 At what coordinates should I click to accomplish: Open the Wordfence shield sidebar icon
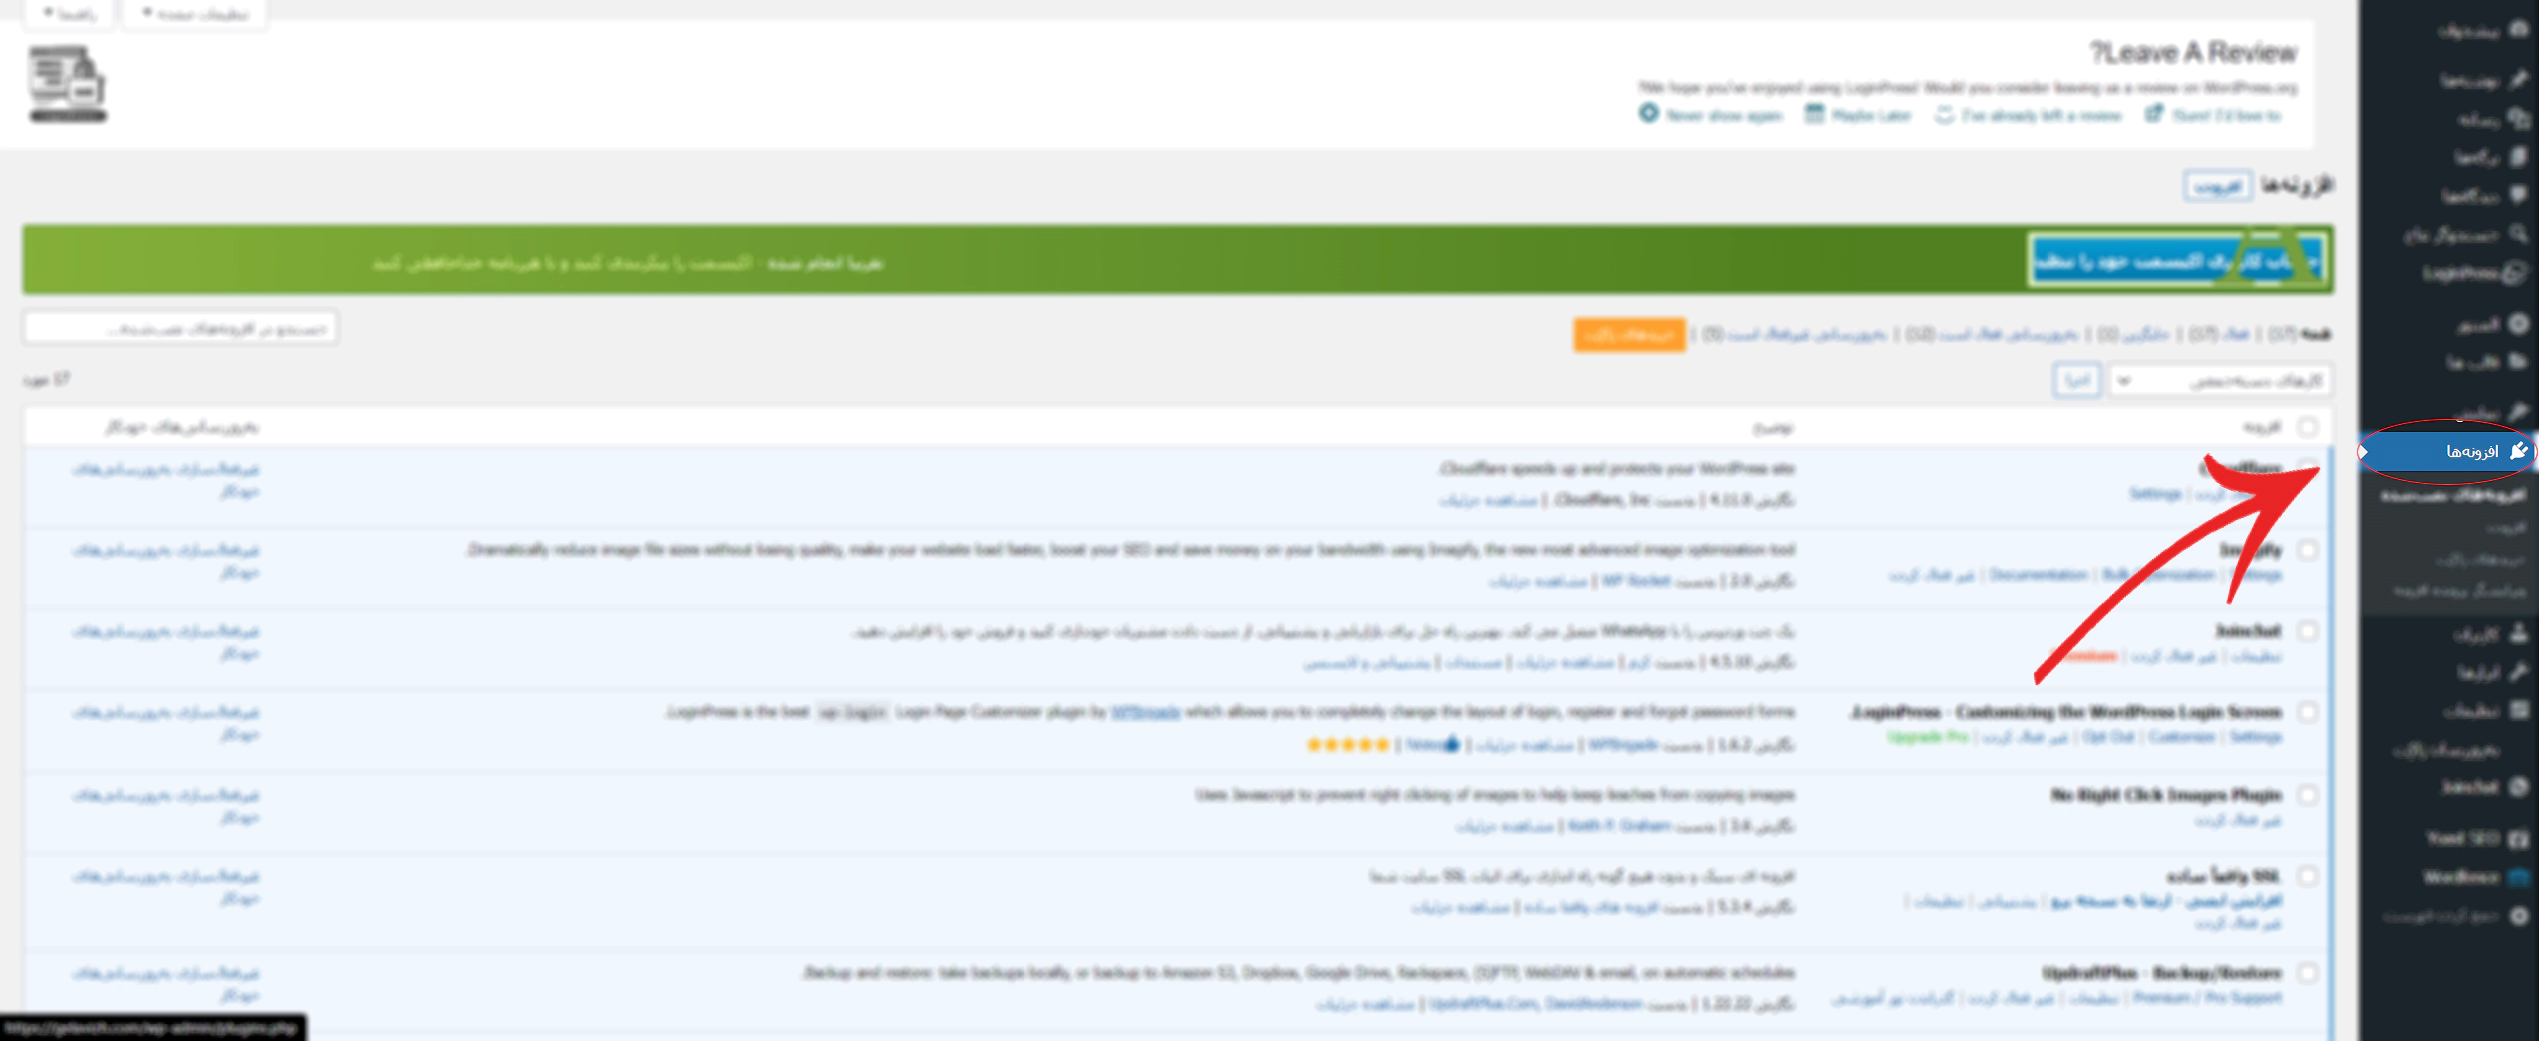point(2518,877)
